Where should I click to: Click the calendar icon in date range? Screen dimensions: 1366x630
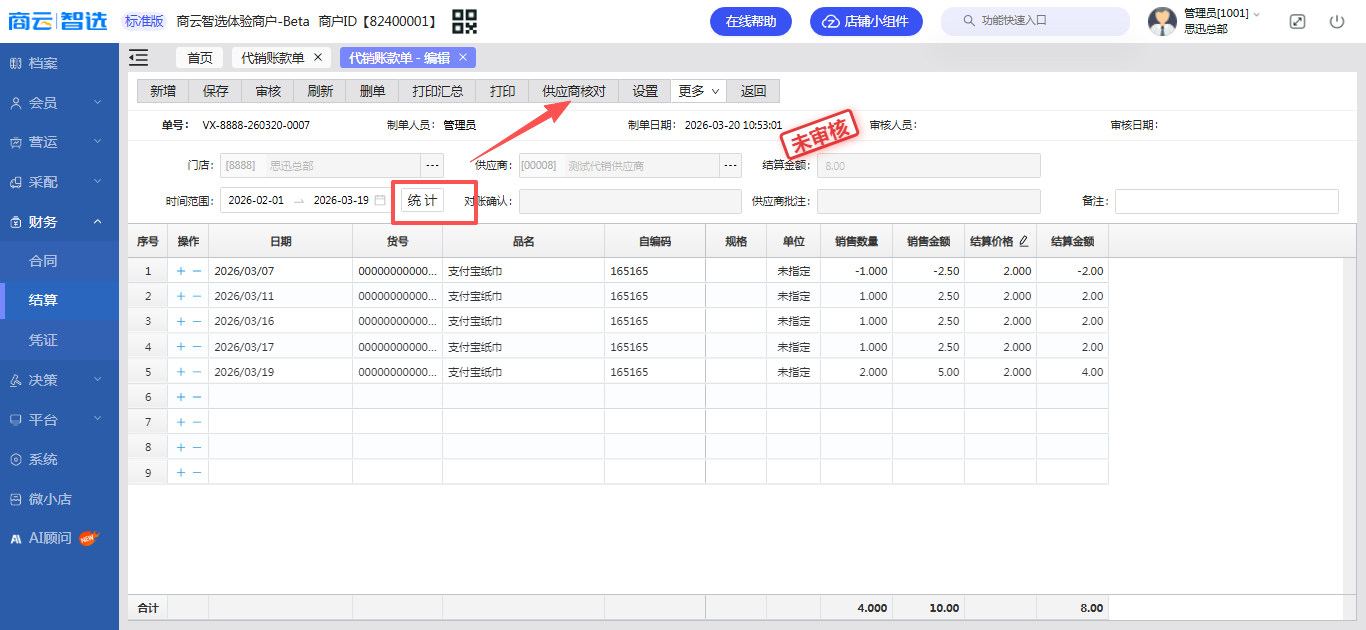(x=380, y=200)
